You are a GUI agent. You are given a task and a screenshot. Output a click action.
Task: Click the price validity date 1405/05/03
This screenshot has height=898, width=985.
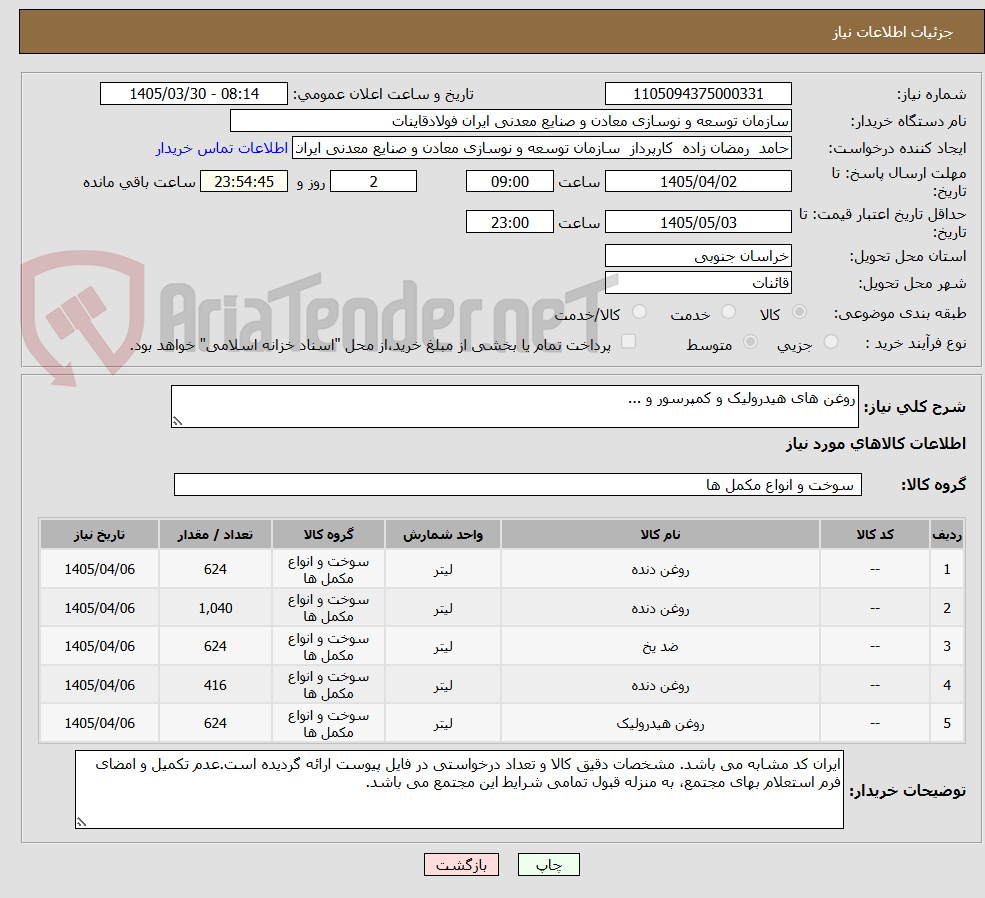coord(698,222)
